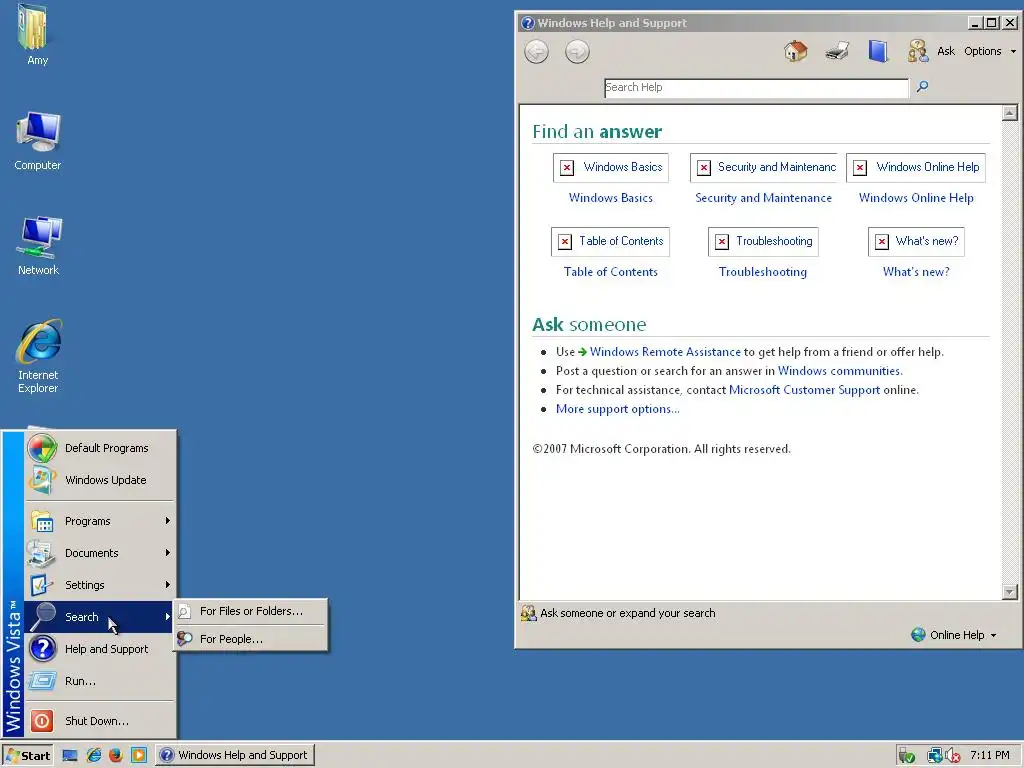Click Windows Help and Support taskbar button
This screenshot has height=768, width=1024.
click(234, 756)
